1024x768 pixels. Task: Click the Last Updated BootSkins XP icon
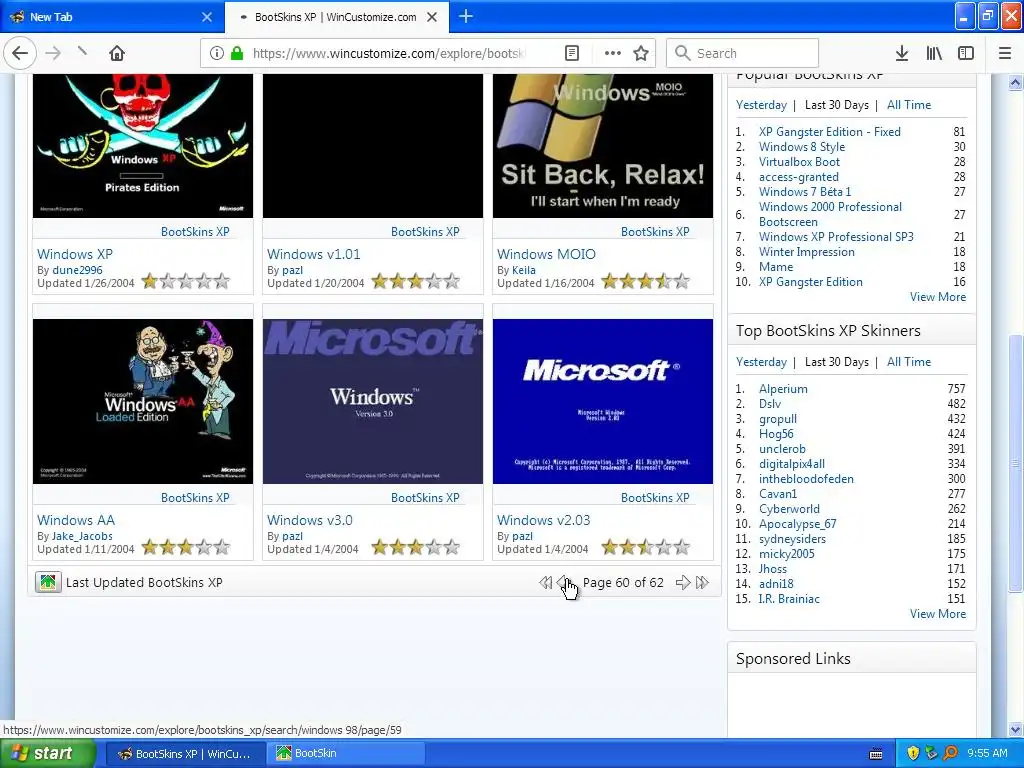(x=48, y=582)
